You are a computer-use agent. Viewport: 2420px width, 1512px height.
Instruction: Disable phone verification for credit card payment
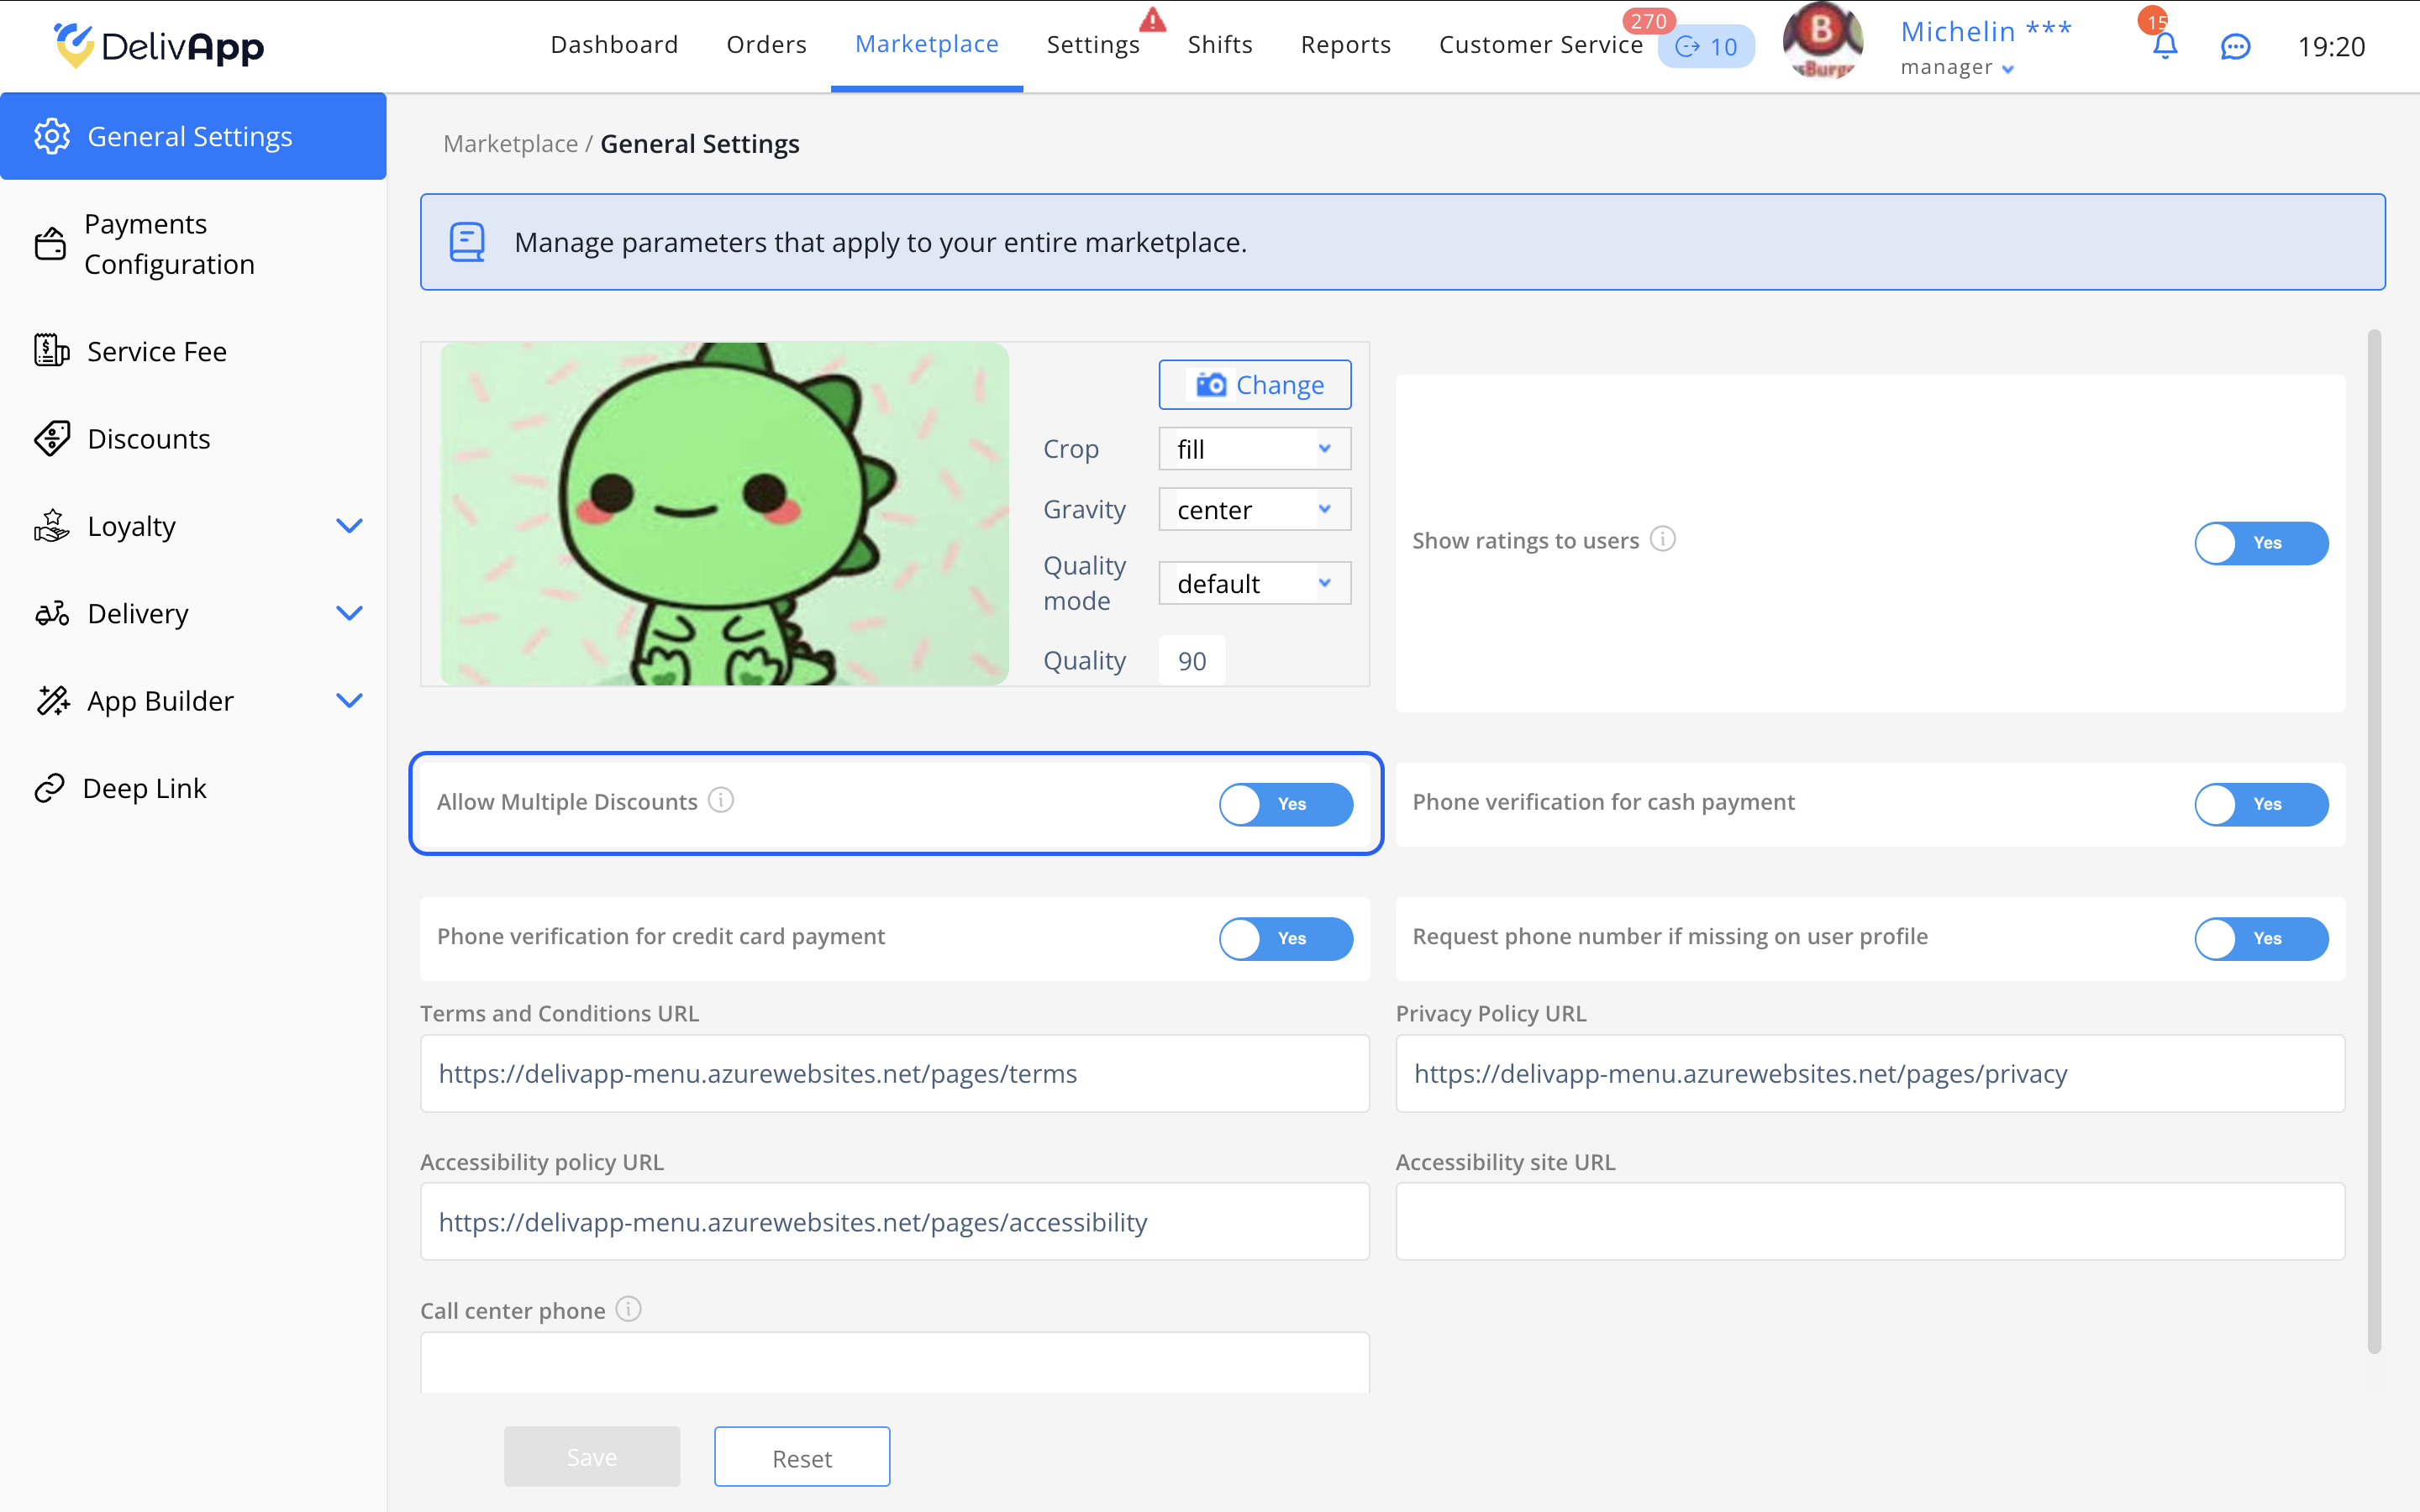click(x=1285, y=938)
